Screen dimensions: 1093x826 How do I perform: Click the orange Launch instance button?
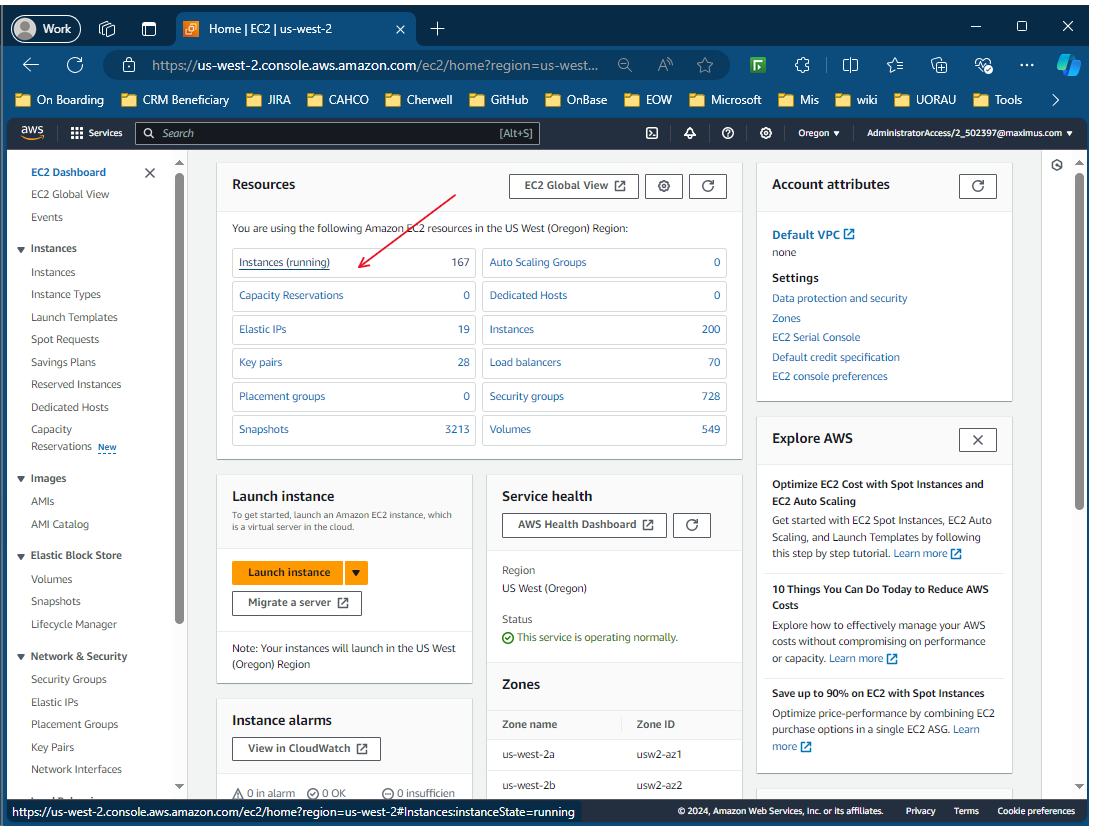click(x=288, y=573)
